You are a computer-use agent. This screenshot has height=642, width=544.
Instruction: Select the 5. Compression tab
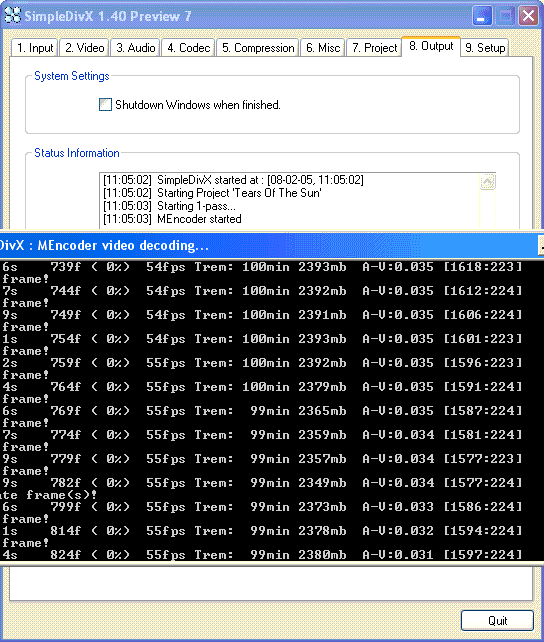257,48
